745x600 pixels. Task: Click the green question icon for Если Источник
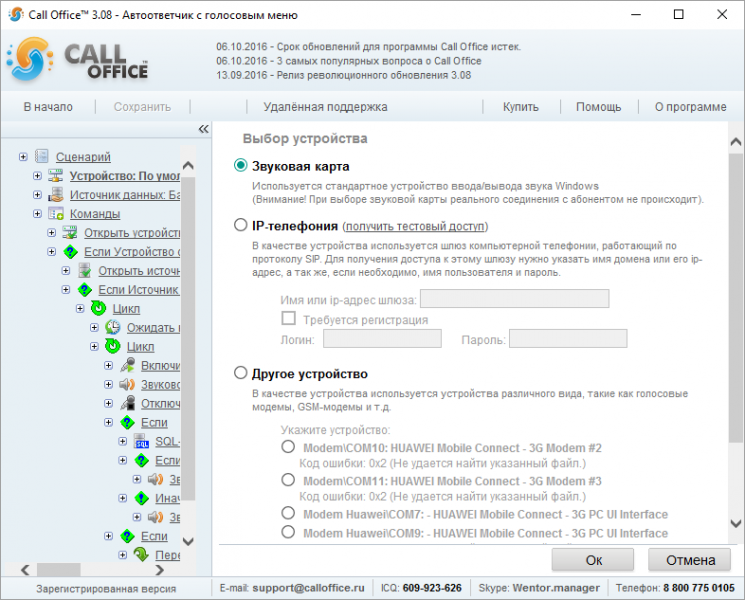click(x=84, y=289)
